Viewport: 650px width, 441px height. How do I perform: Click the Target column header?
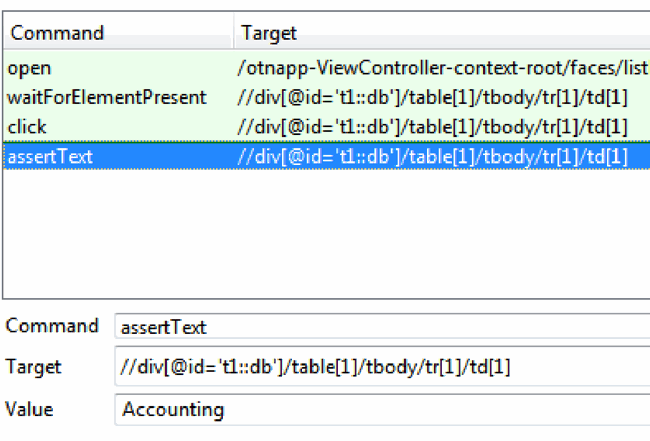click(269, 33)
